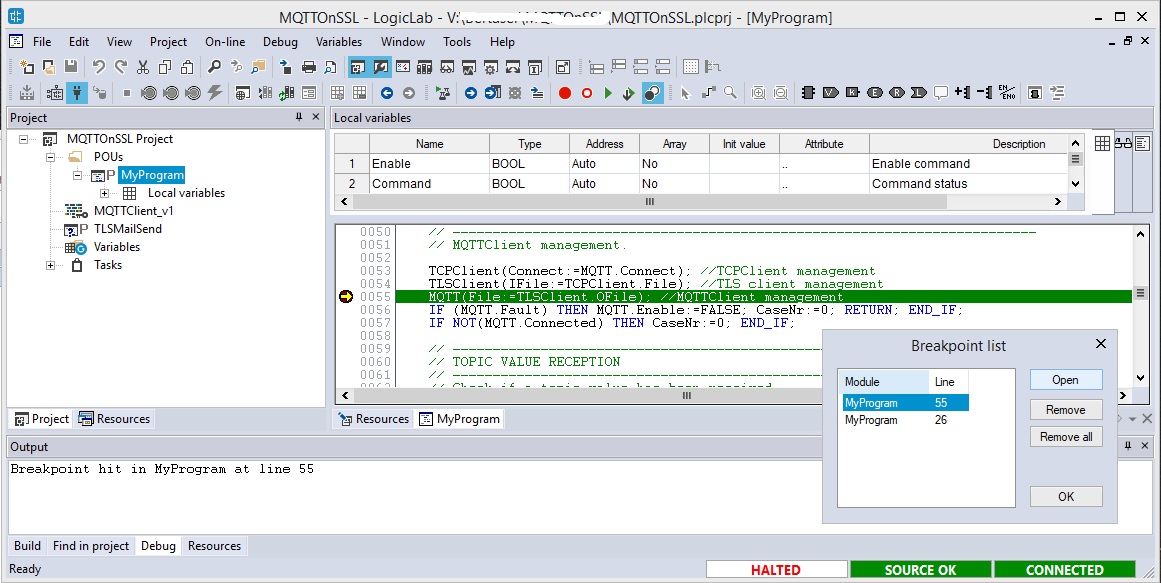Click the Zoom in toolbar icon

coord(758,93)
